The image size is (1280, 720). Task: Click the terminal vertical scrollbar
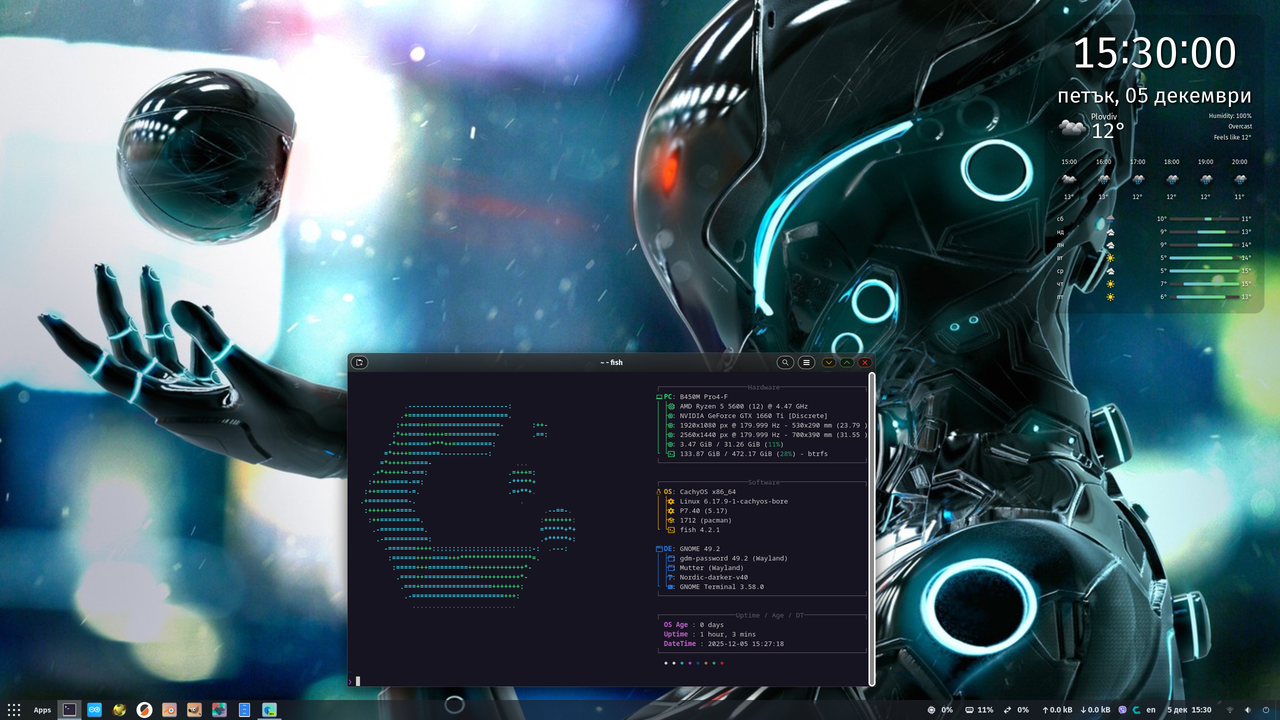872,529
